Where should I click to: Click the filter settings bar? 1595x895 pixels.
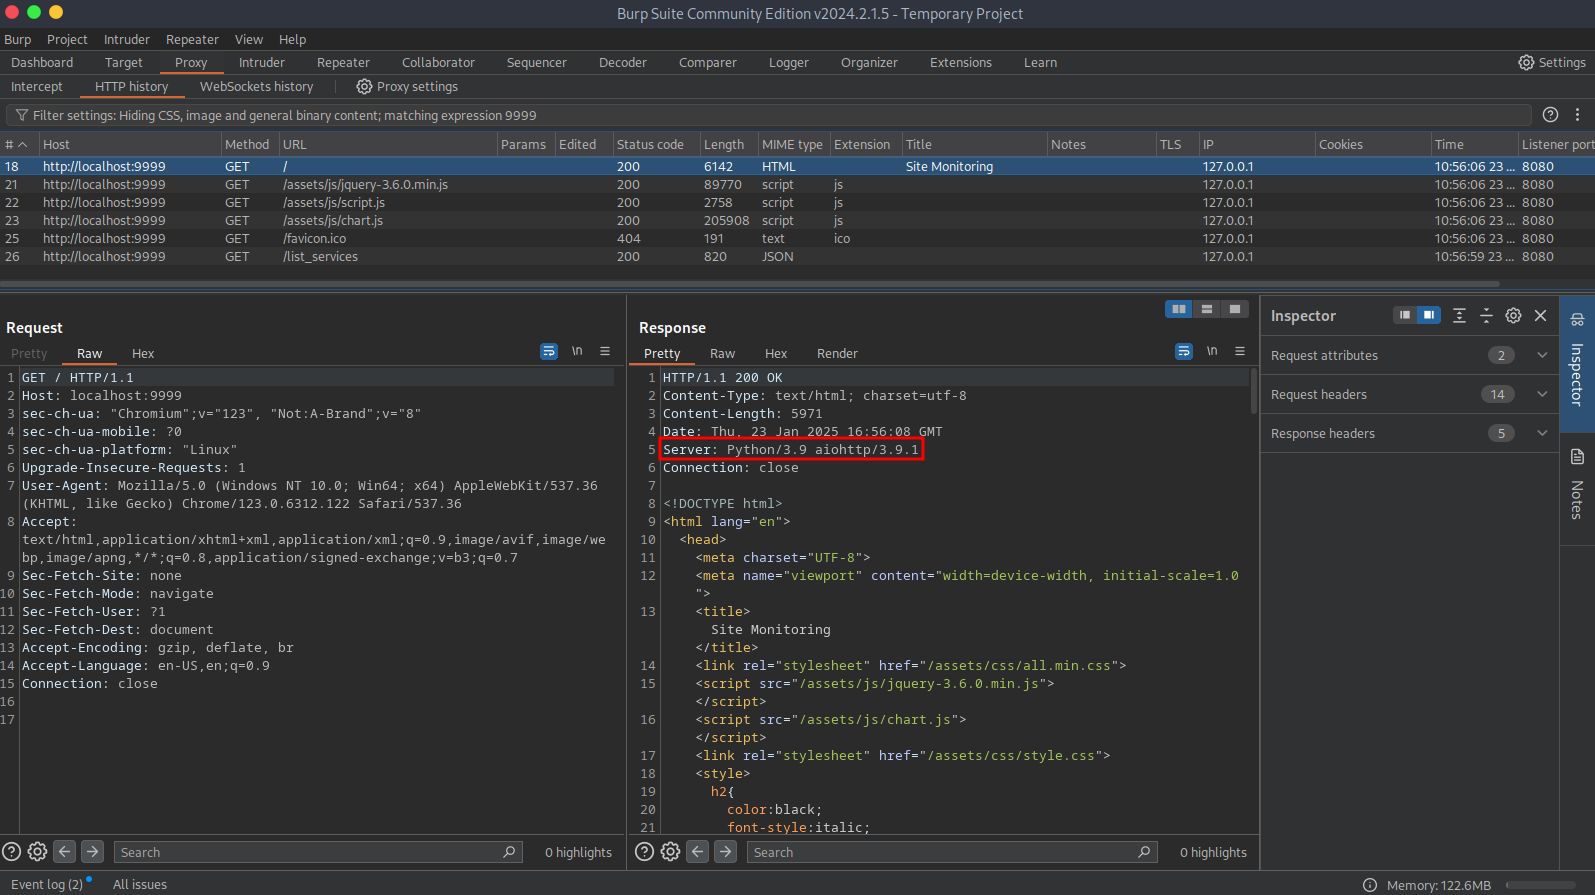pyautogui.click(x=769, y=115)
